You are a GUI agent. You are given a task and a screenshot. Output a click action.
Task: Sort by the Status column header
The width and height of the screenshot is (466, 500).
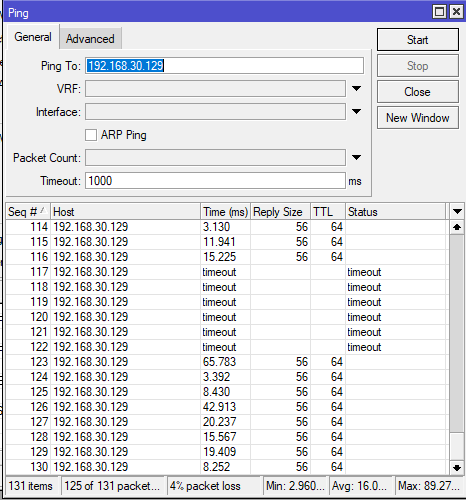(396, 212)
